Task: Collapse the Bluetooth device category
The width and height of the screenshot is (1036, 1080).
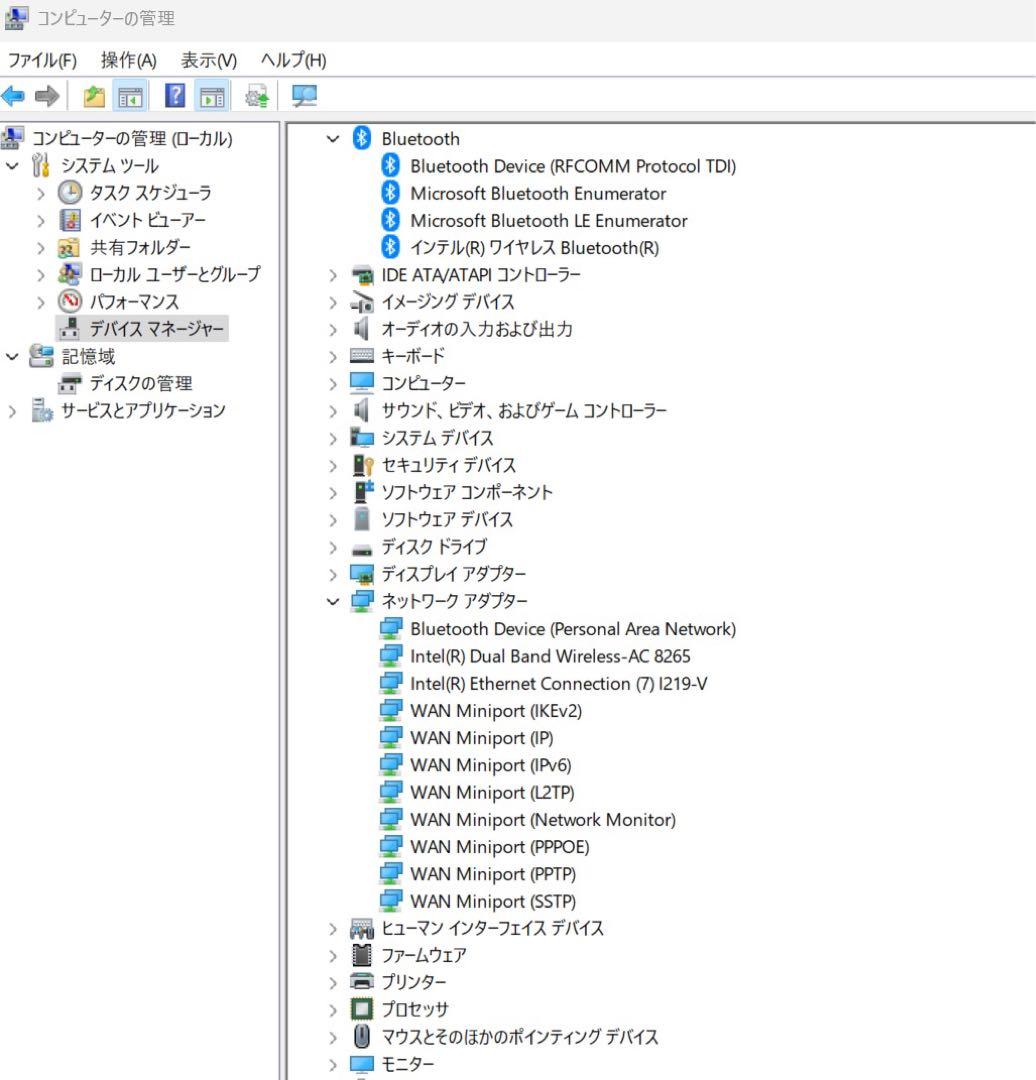Action: 333,139
